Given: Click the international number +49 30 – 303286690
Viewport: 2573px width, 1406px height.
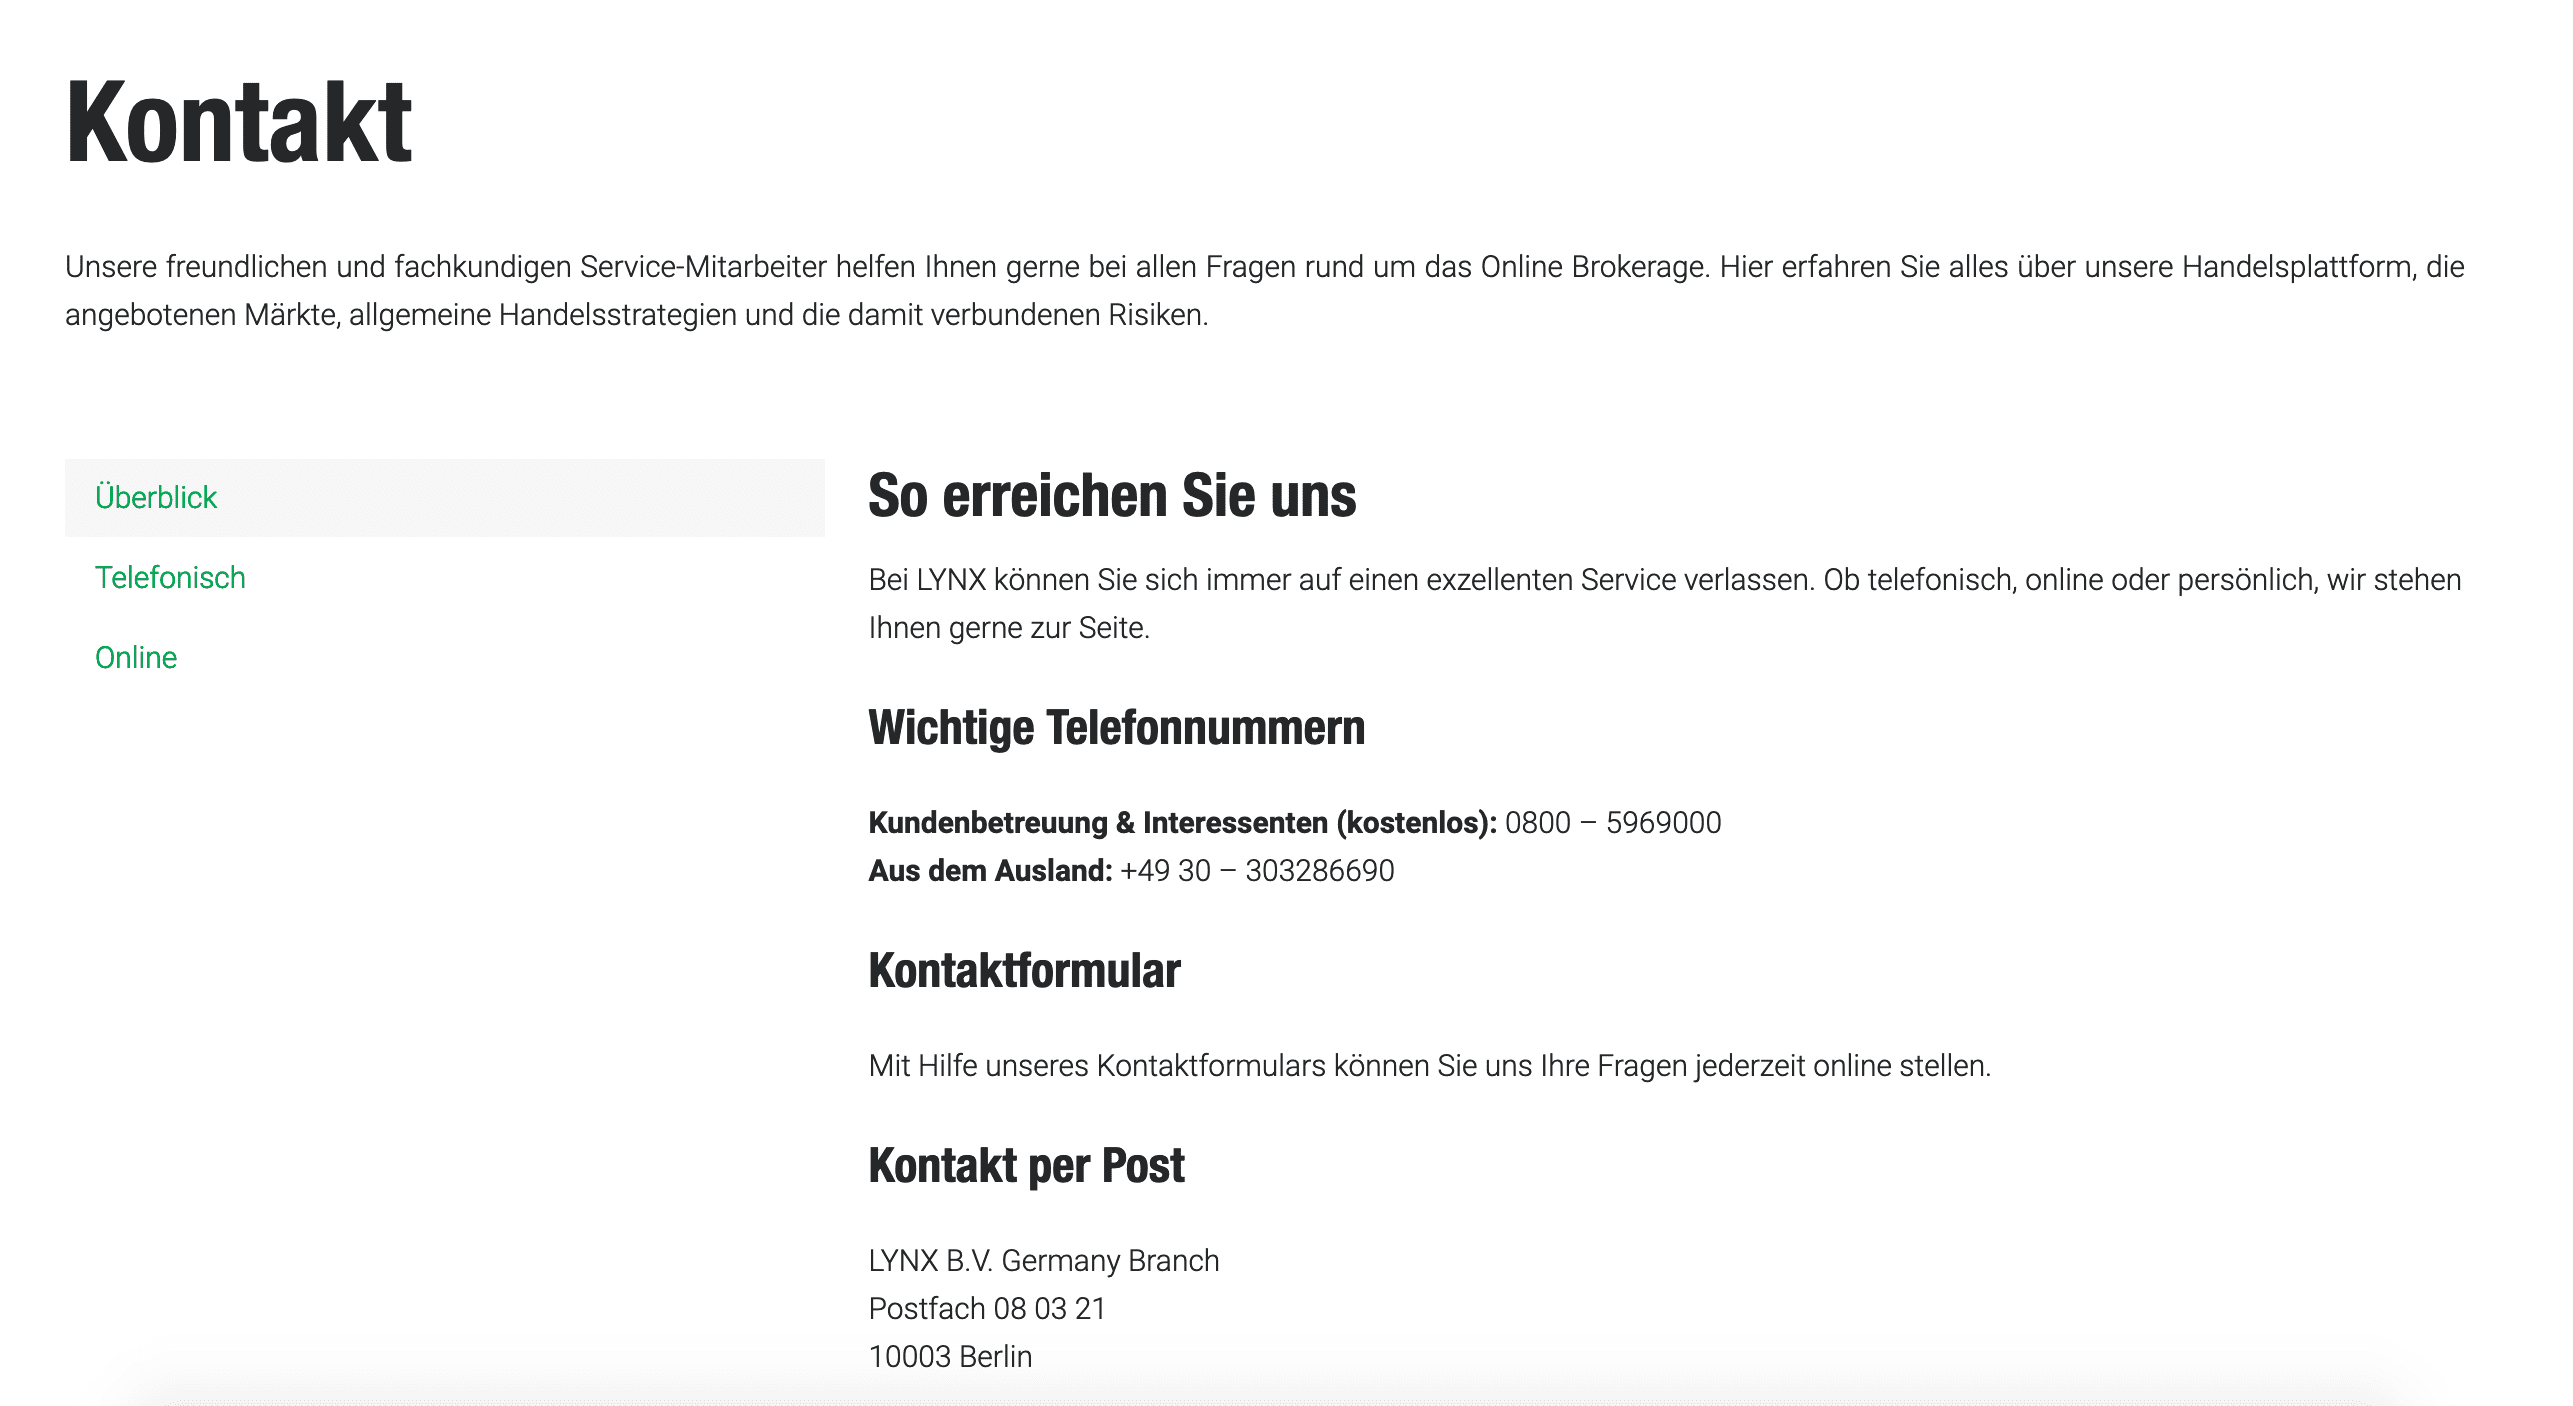Looking at the screenshot, I should [x=1256, y=870].
